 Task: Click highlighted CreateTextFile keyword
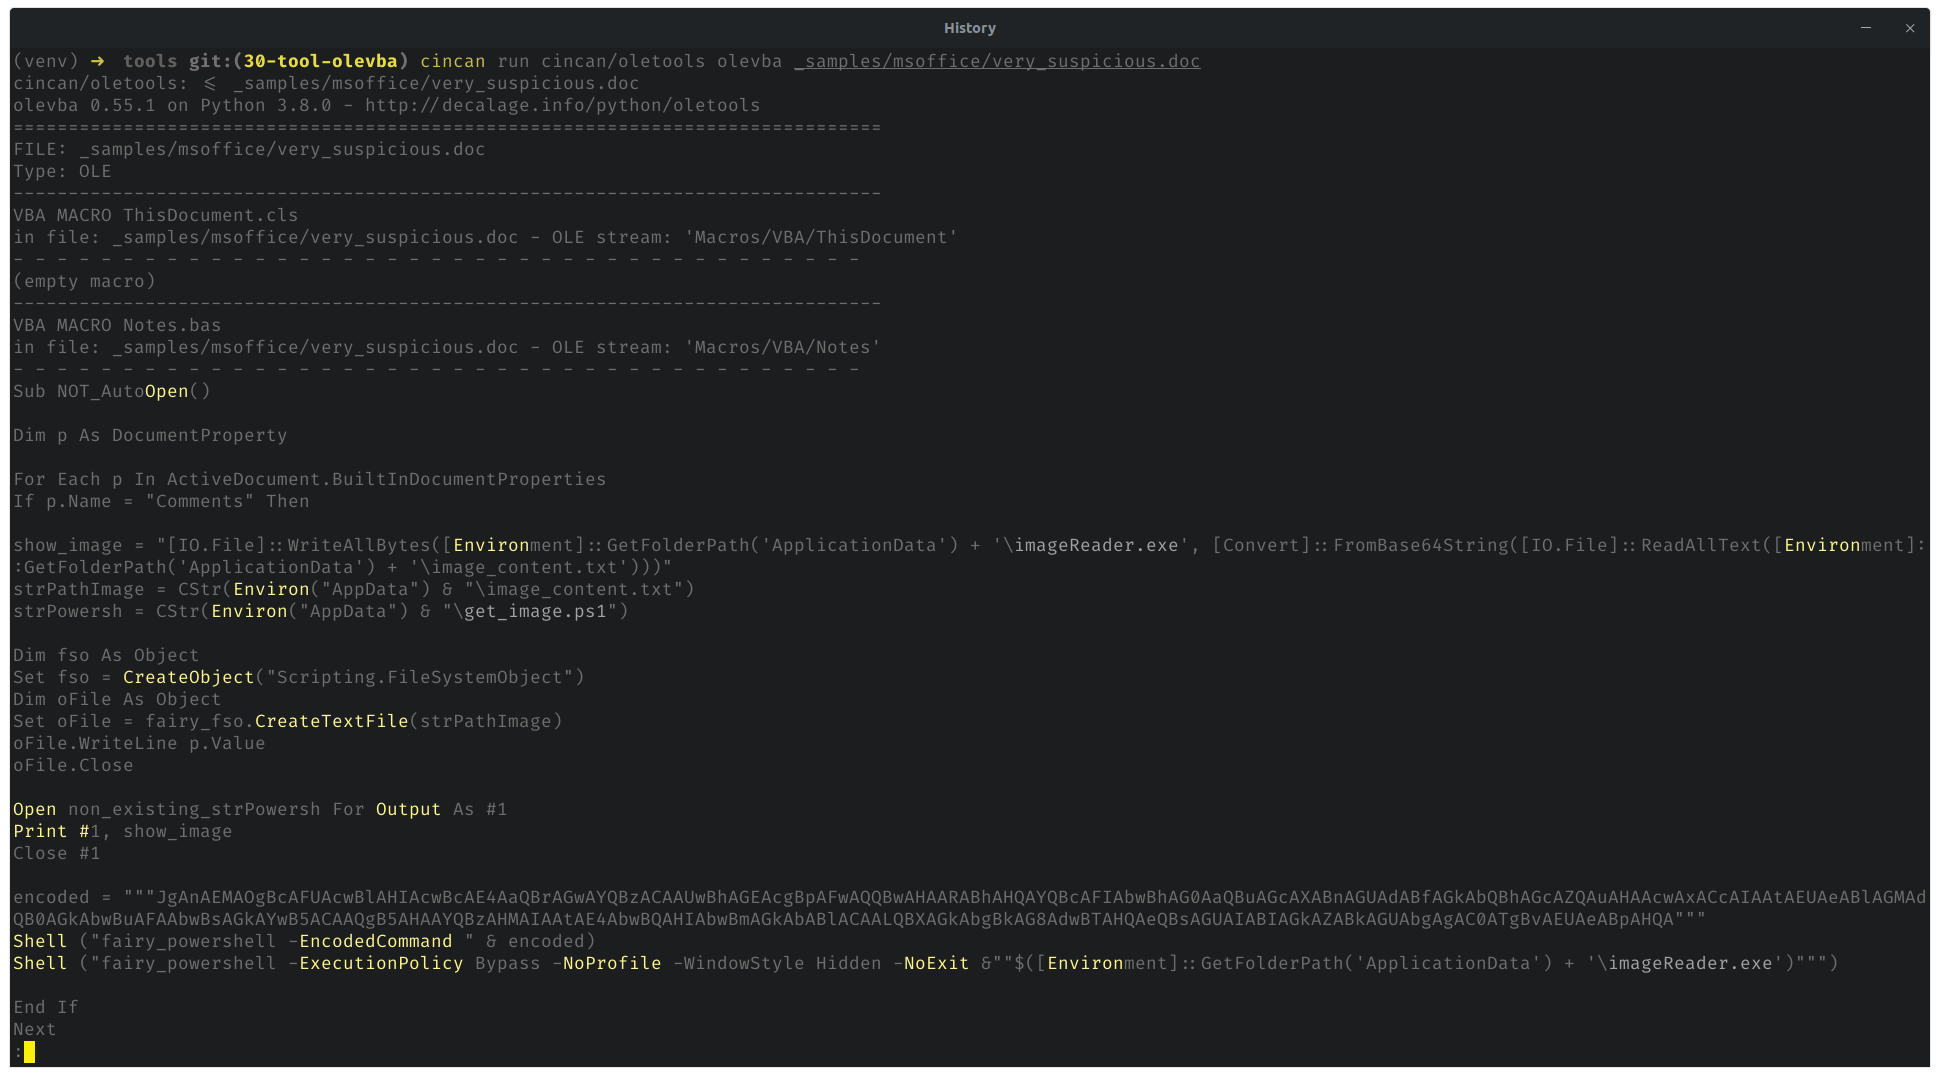click(332, 722)
